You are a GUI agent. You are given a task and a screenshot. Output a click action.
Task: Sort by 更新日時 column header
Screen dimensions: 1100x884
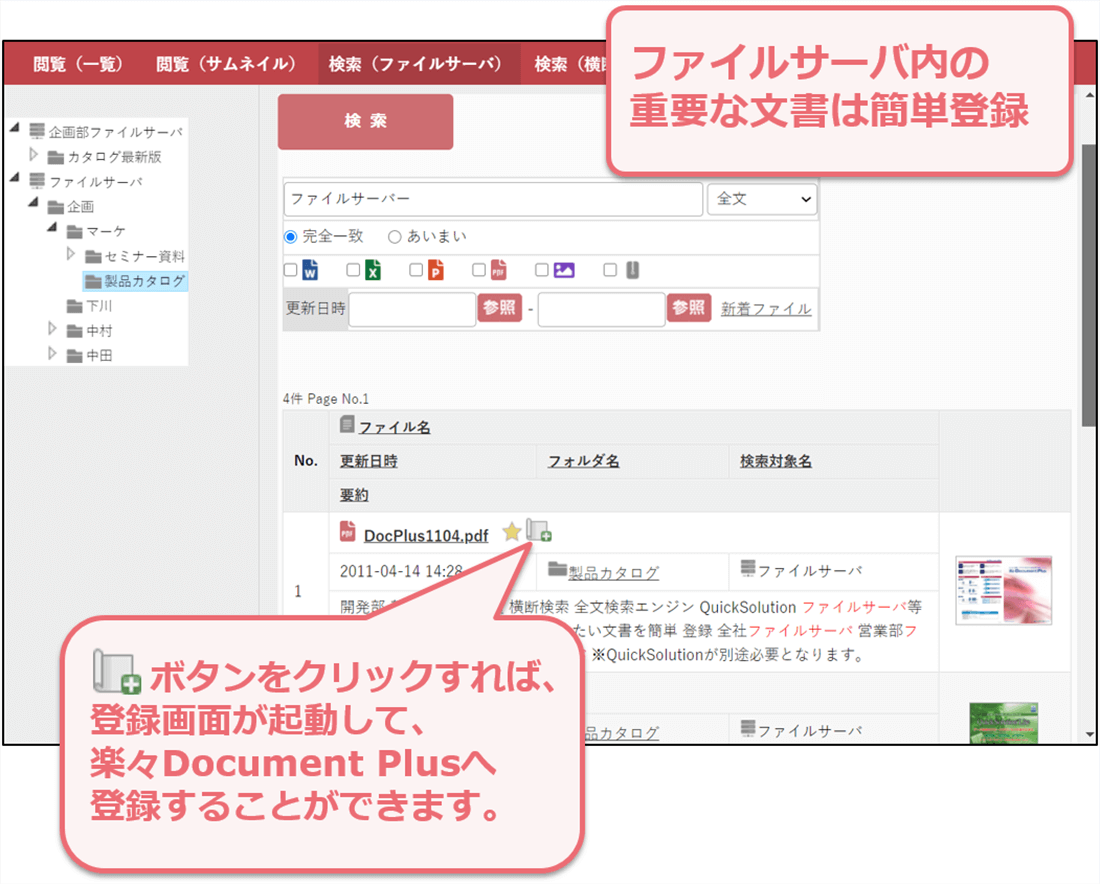[369, 461]
